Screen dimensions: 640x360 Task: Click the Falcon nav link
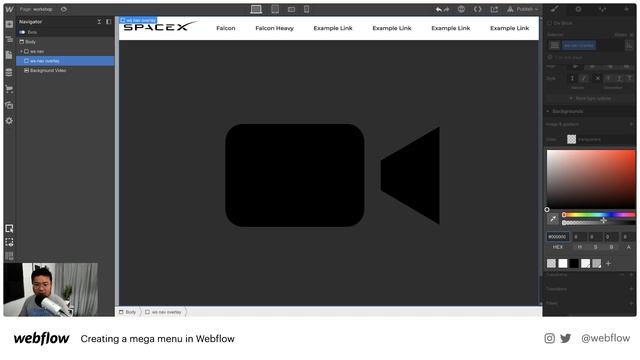[226, 28]
